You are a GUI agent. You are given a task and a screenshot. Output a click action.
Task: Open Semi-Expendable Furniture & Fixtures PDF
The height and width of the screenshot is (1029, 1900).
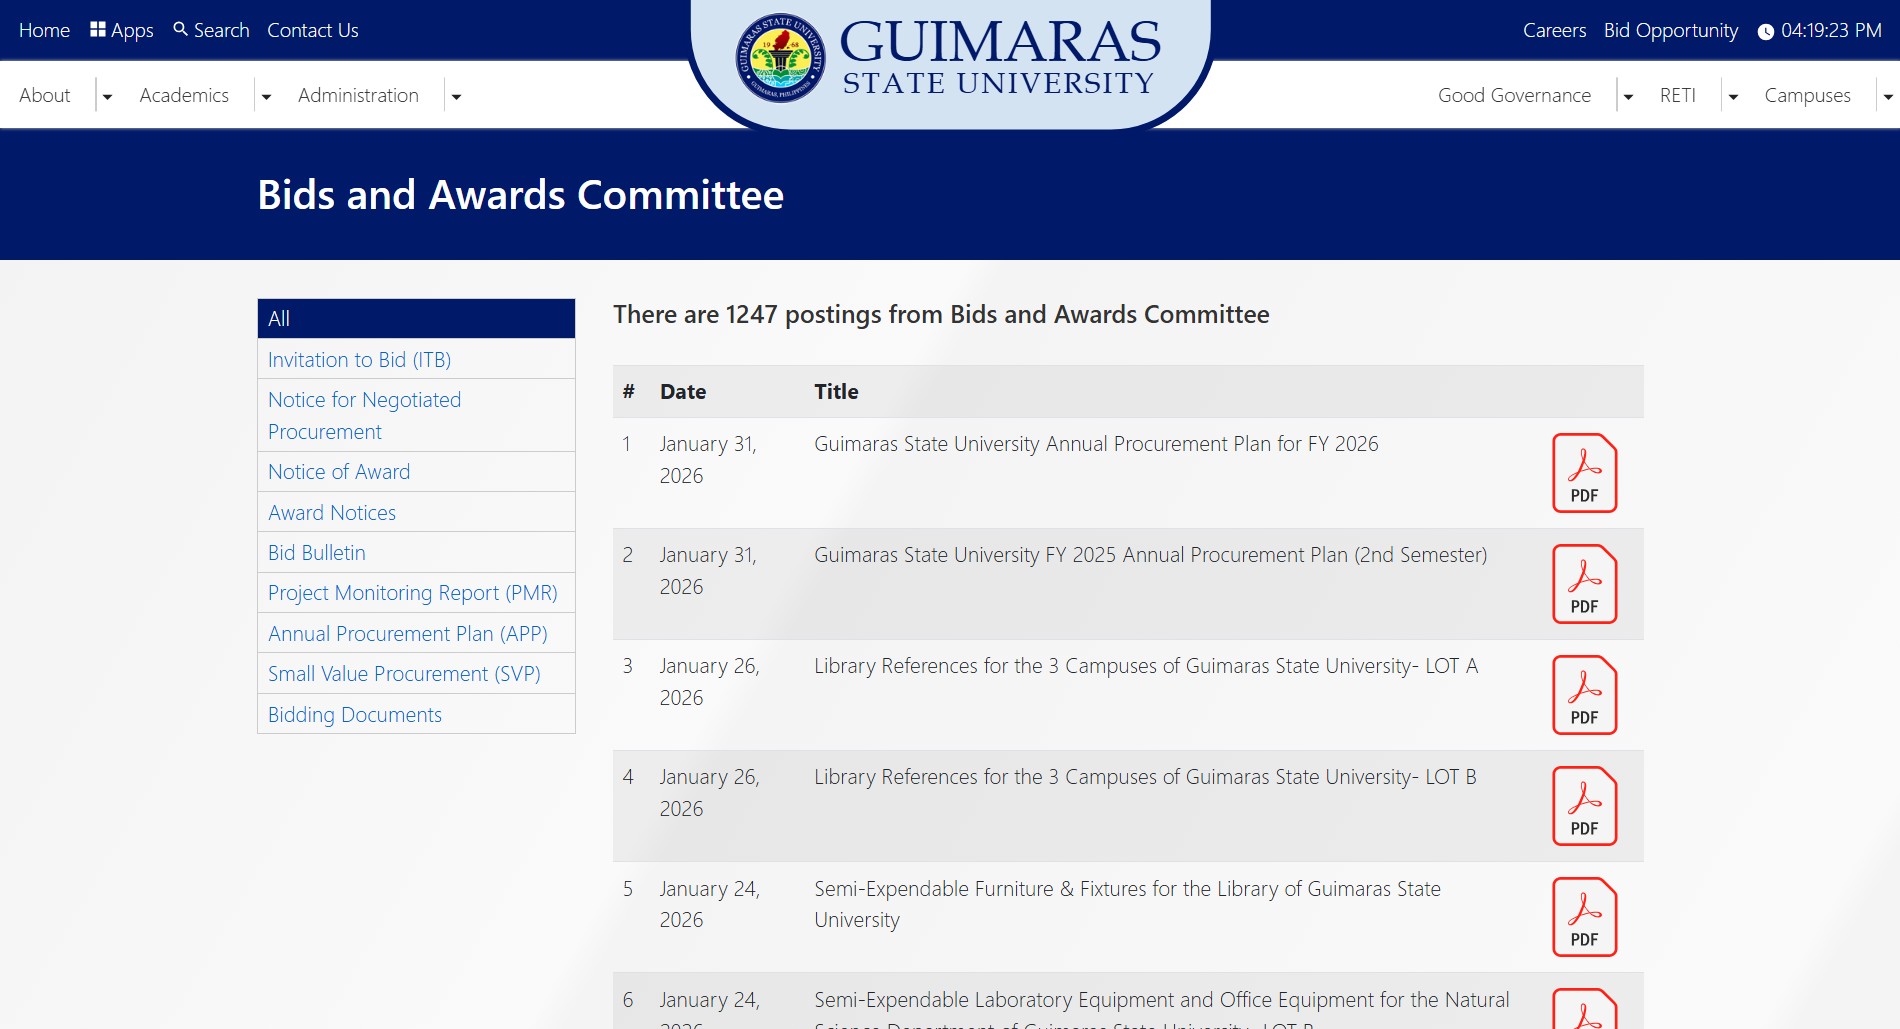1584,917
